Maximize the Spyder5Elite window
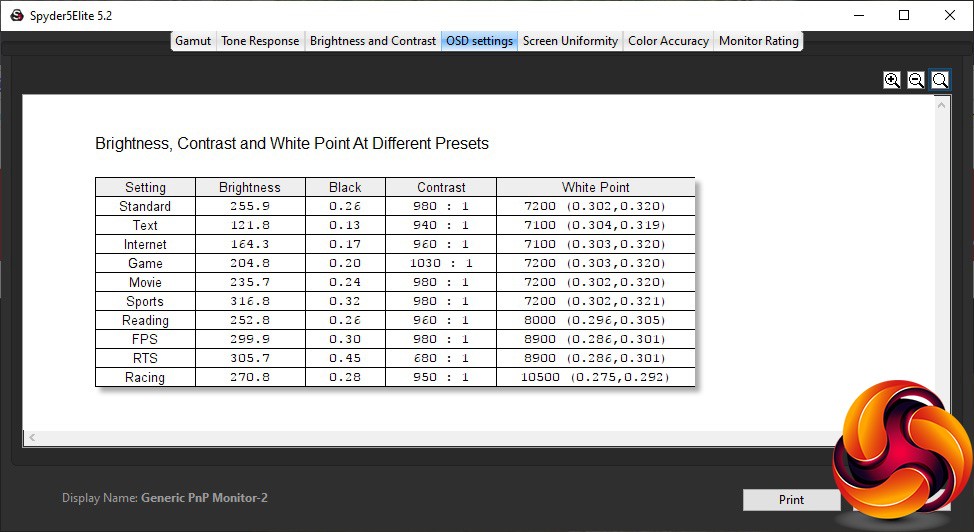This screenshot has height=532, width=974. (x=904, y=16)
